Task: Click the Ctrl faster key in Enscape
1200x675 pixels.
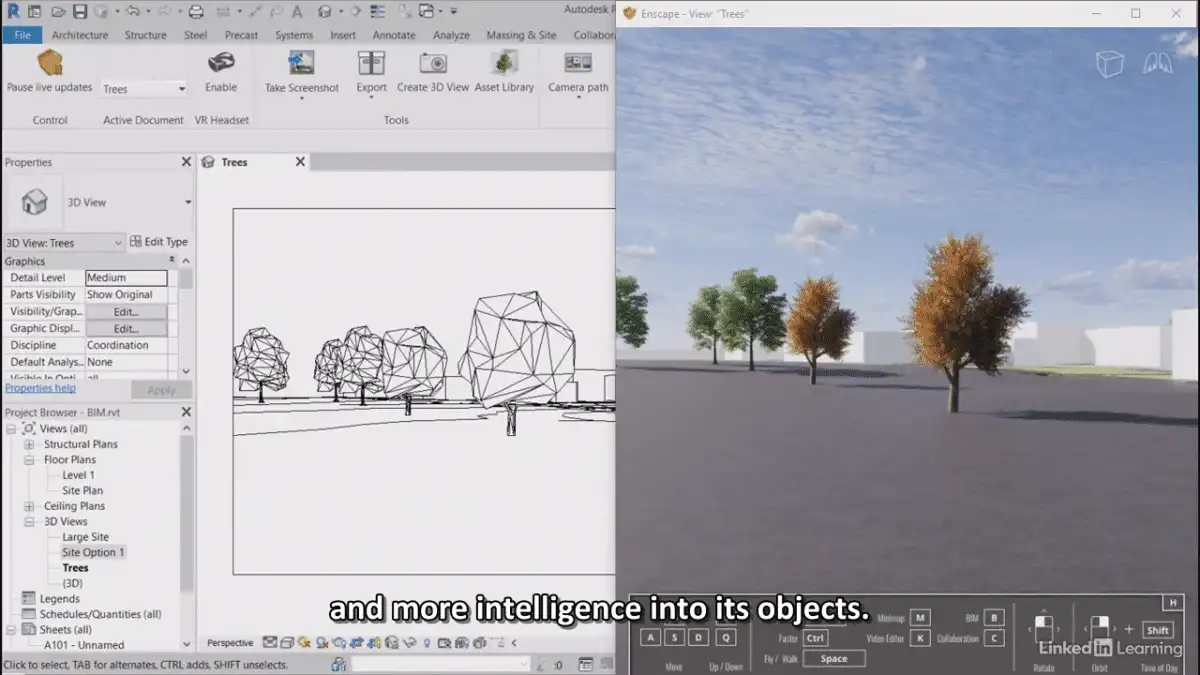Action: pyautogui.click(x=815, y=638)
